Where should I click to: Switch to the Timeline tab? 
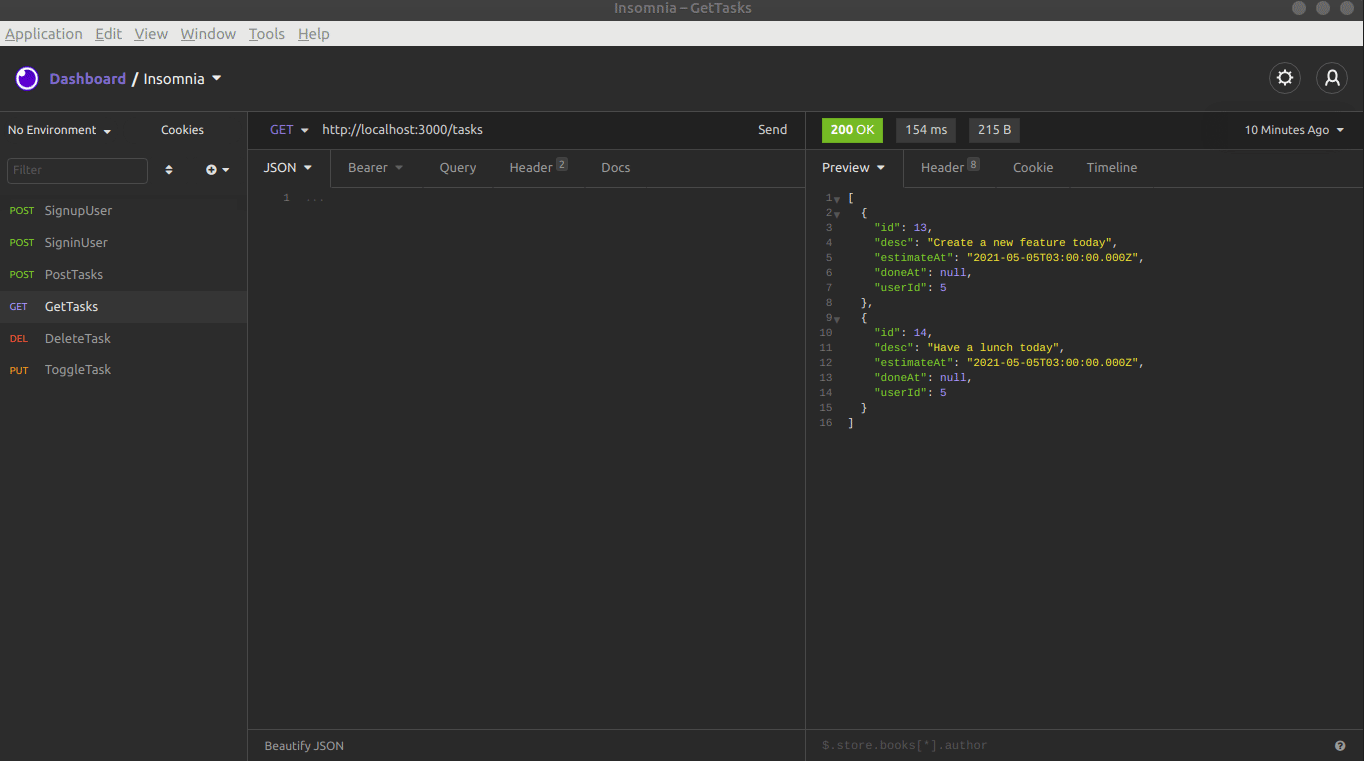(1112, 168)
